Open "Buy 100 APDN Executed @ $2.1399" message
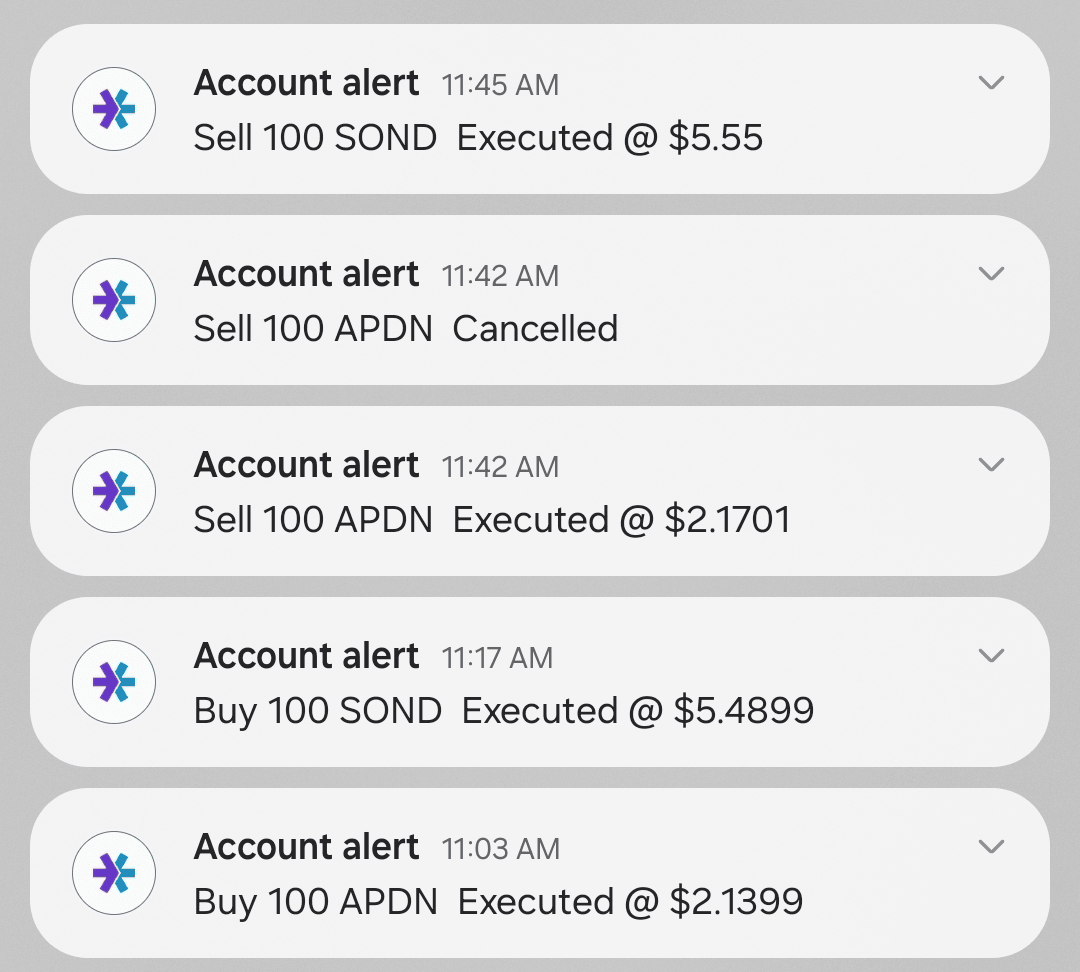The image size is (1080, 972). point(498,902)
